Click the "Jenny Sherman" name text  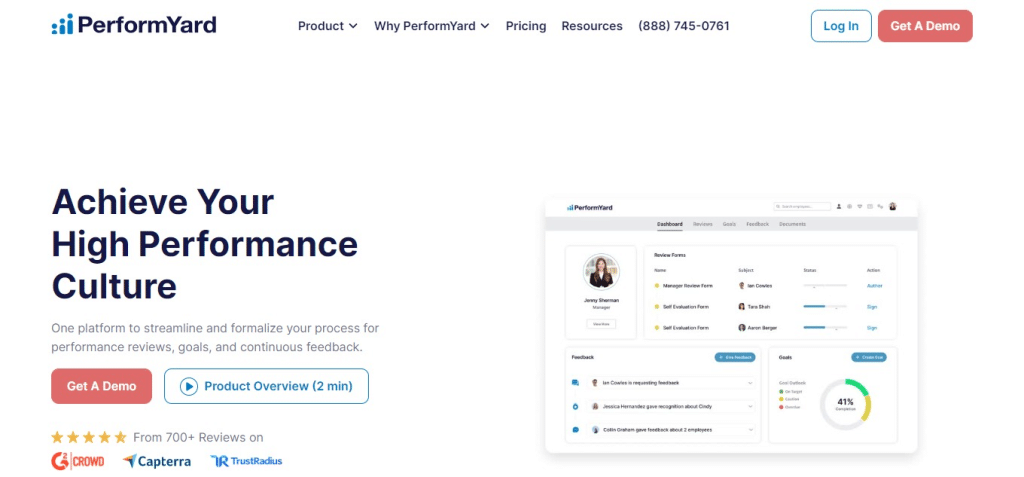pyautogui.click(x=601, y=300)
